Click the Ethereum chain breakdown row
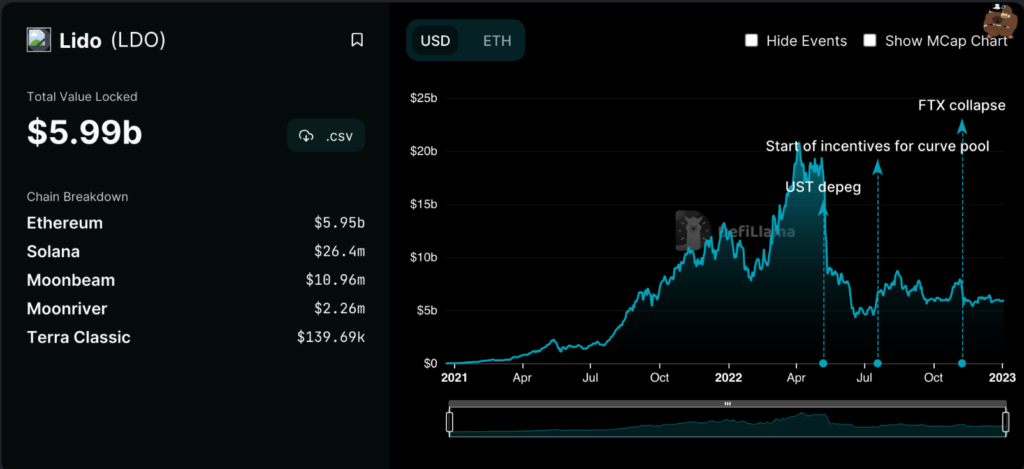1024x469 pixels. 196,223
